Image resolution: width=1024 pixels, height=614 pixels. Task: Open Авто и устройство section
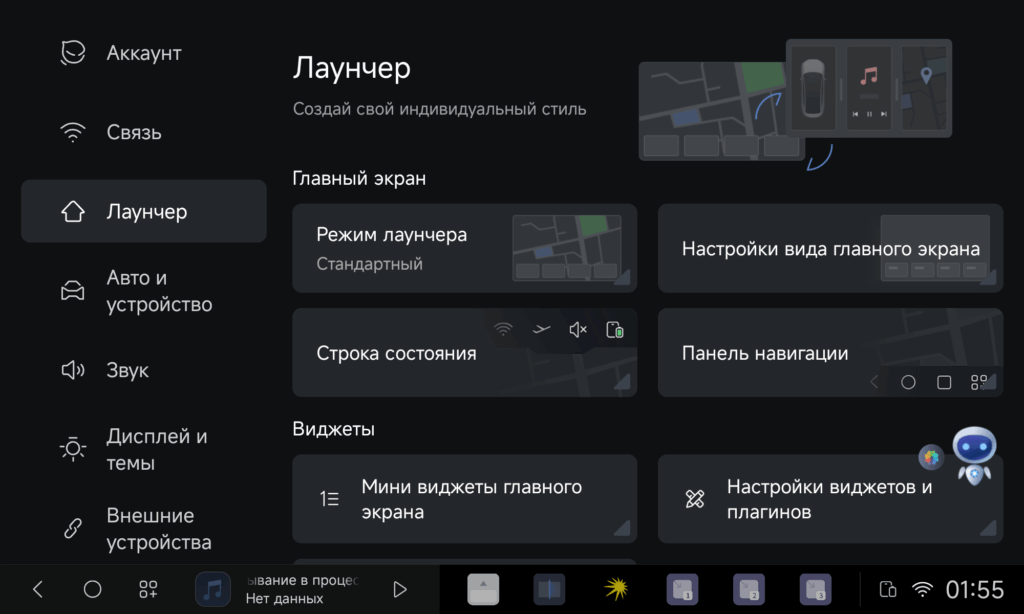pyautogui.click(x=144, y=291)
